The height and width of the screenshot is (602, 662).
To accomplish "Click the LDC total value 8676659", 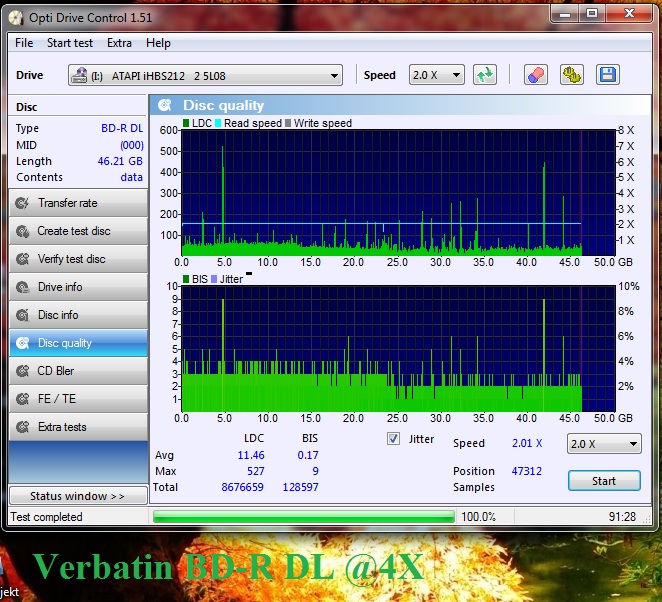I will 242,487.
